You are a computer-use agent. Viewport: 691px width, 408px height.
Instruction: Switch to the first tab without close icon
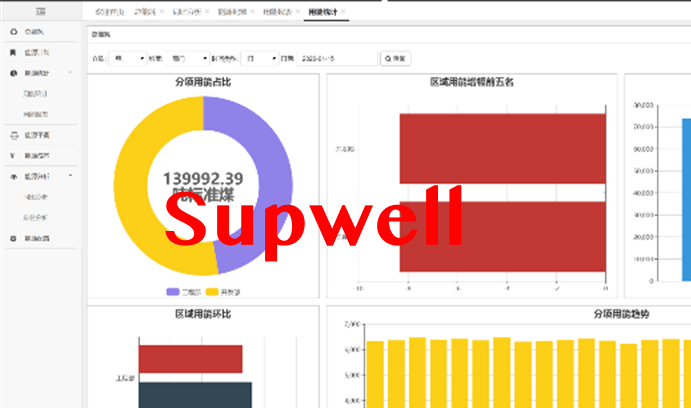(x=110, y=12)
